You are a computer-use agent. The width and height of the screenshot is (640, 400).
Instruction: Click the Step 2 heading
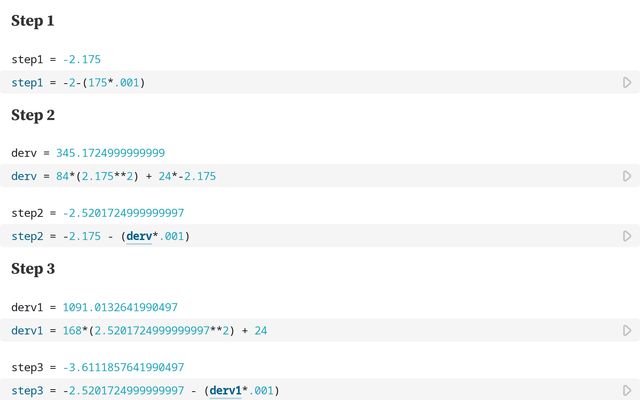[33, 115]
